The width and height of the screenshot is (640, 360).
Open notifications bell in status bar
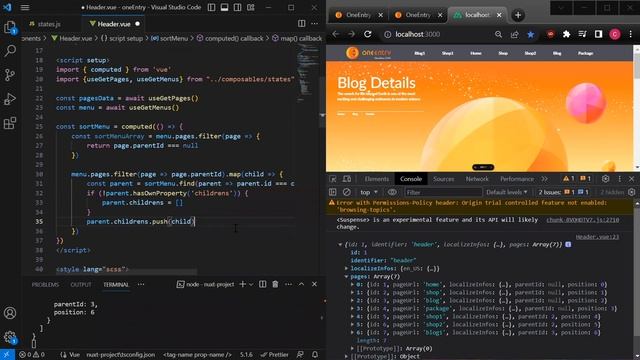(x=315, y=355)
